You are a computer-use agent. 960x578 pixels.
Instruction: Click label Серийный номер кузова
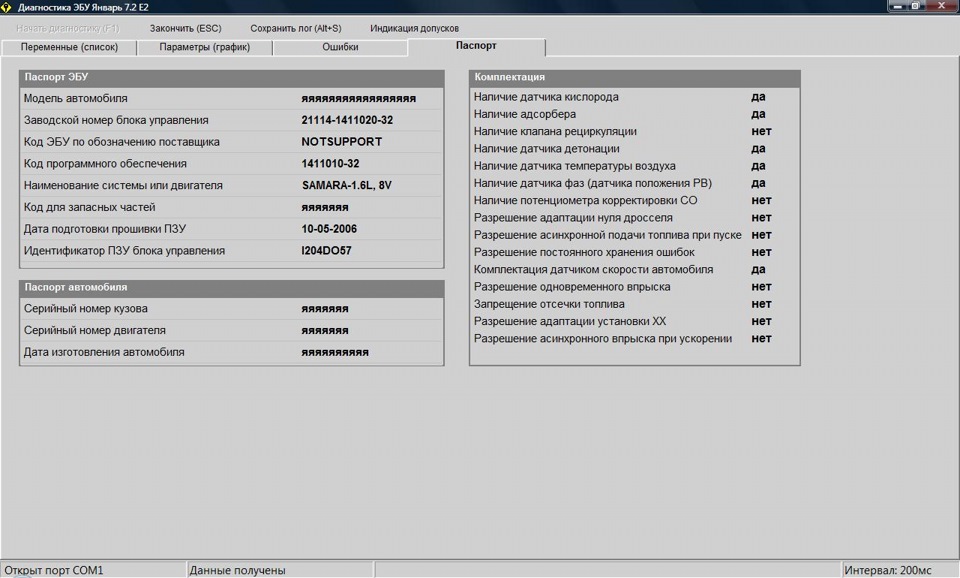86,309
